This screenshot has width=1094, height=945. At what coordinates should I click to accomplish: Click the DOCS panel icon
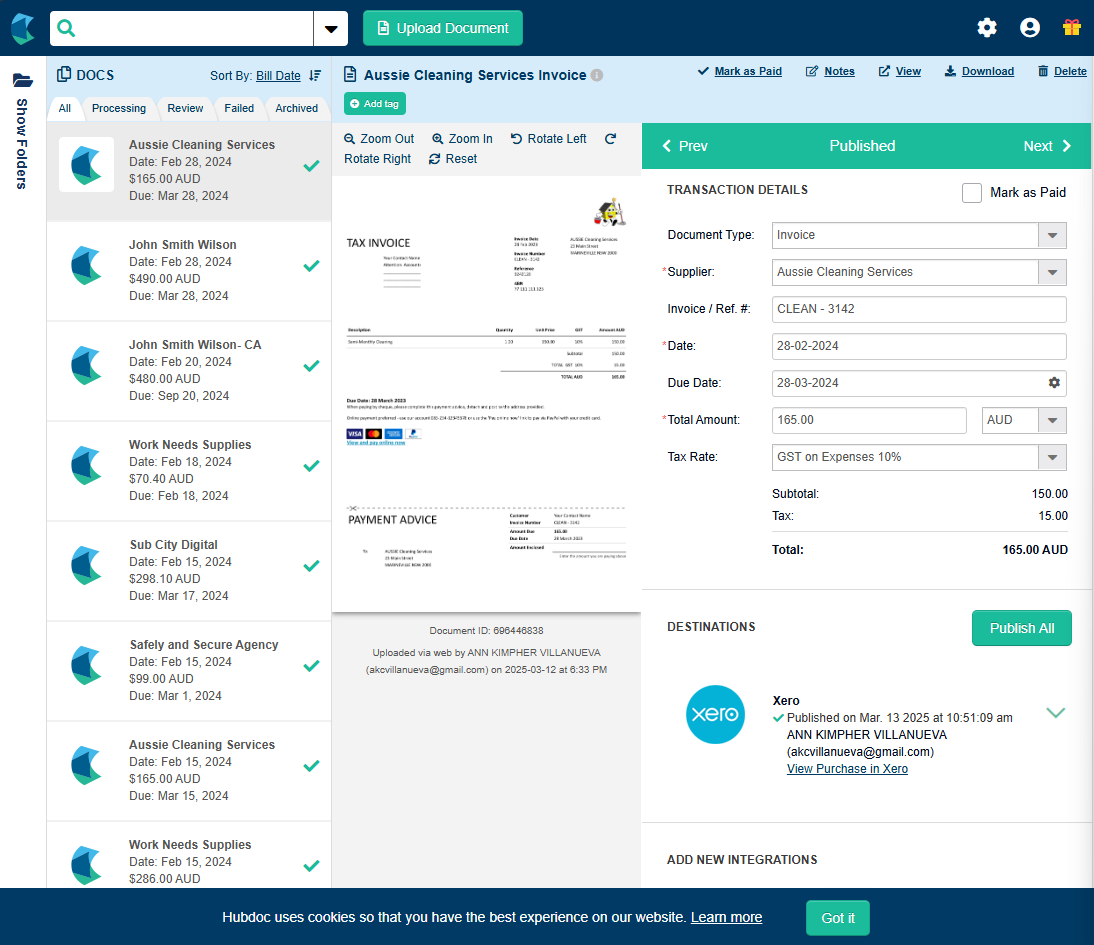pyautogui.click(x=64, y=75)
